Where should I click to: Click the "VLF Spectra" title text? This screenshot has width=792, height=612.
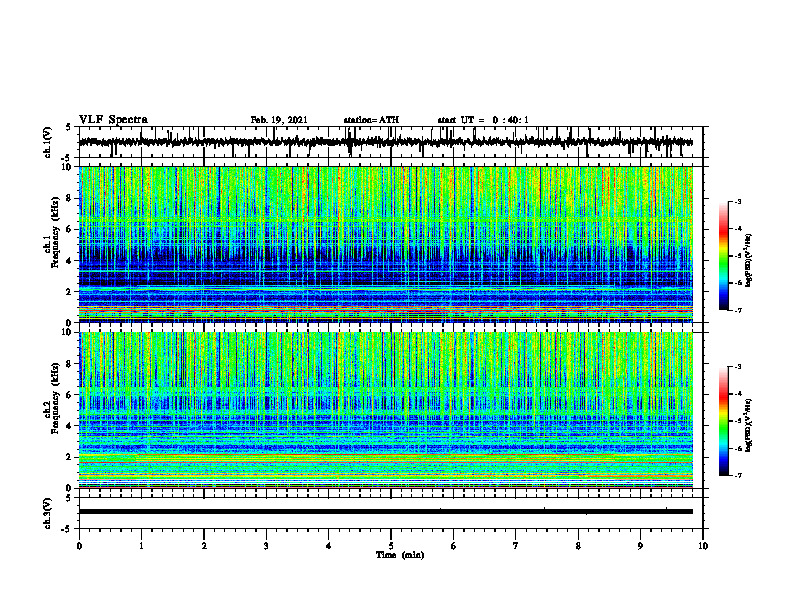[113, 120]
